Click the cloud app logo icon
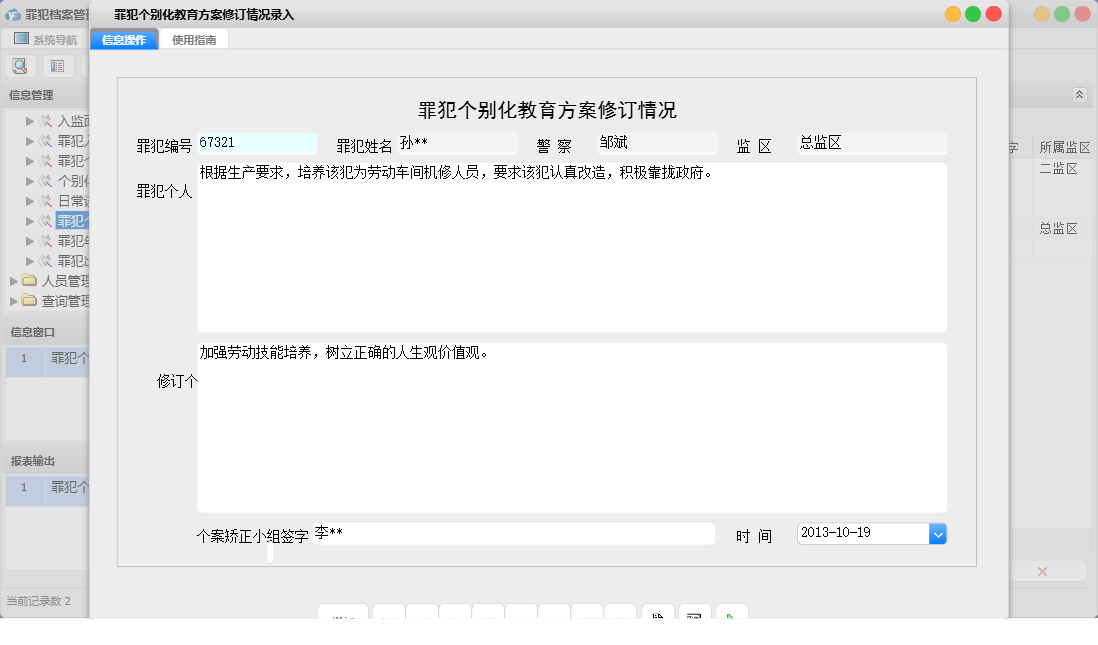Image resolution: width=1098 pixels, height=645 pixels. [12, 13]
